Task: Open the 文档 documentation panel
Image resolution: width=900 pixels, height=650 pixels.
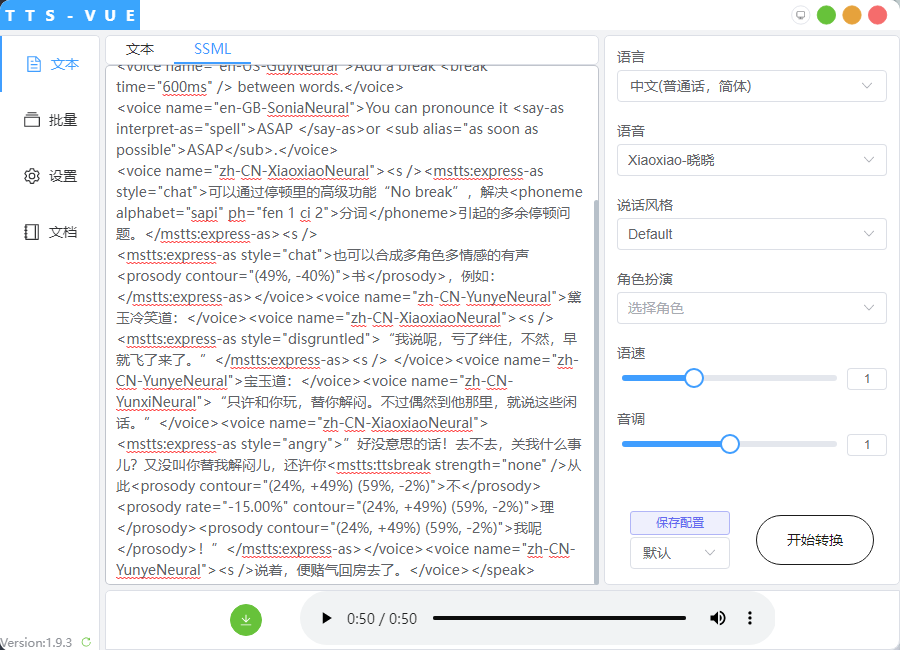Action: [50, 232]
